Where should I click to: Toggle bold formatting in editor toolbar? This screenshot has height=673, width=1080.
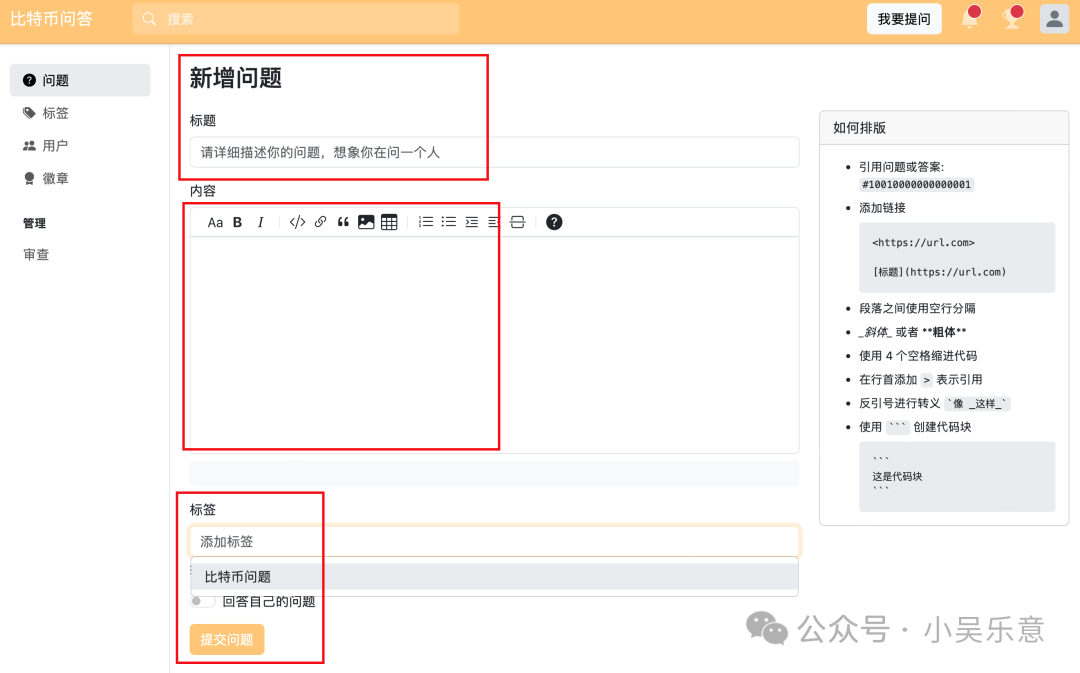[238, 222]
